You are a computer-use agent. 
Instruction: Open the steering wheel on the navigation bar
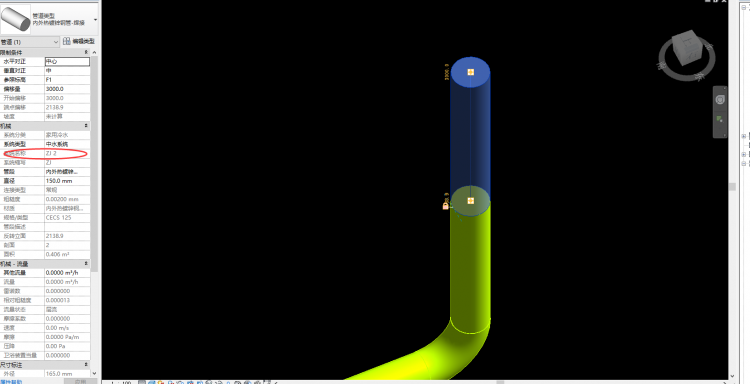tap(720, 99)
